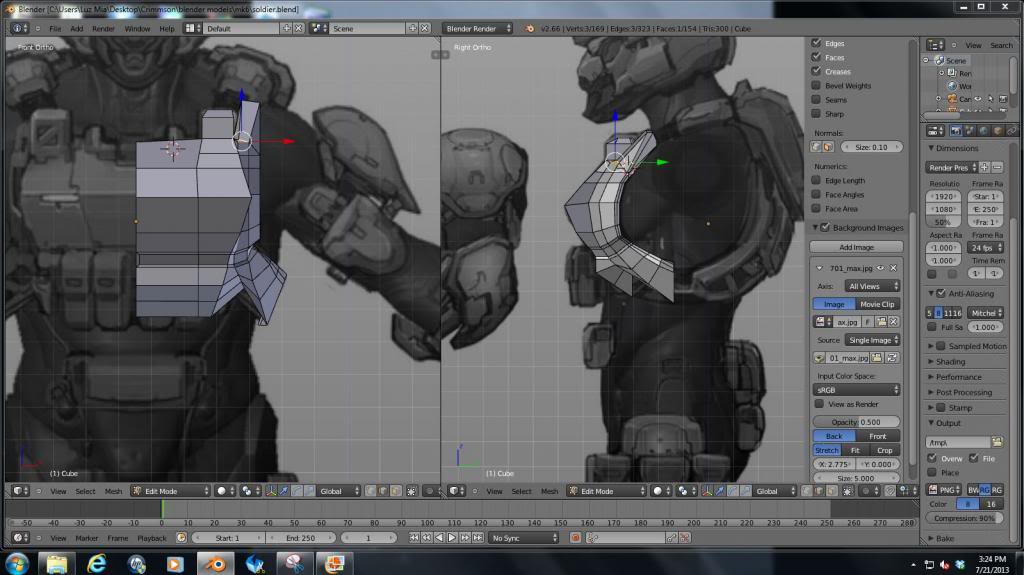Set background image to Front
The width and height of the screenshot is (1024, 575).
(878, 436)
